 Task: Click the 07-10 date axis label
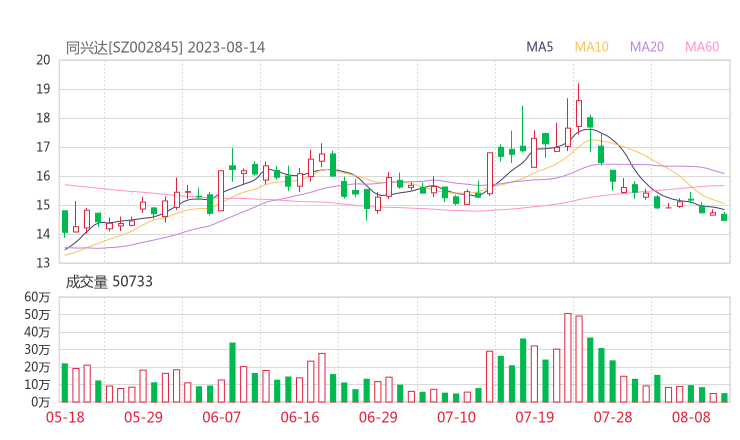click(456, 417)
